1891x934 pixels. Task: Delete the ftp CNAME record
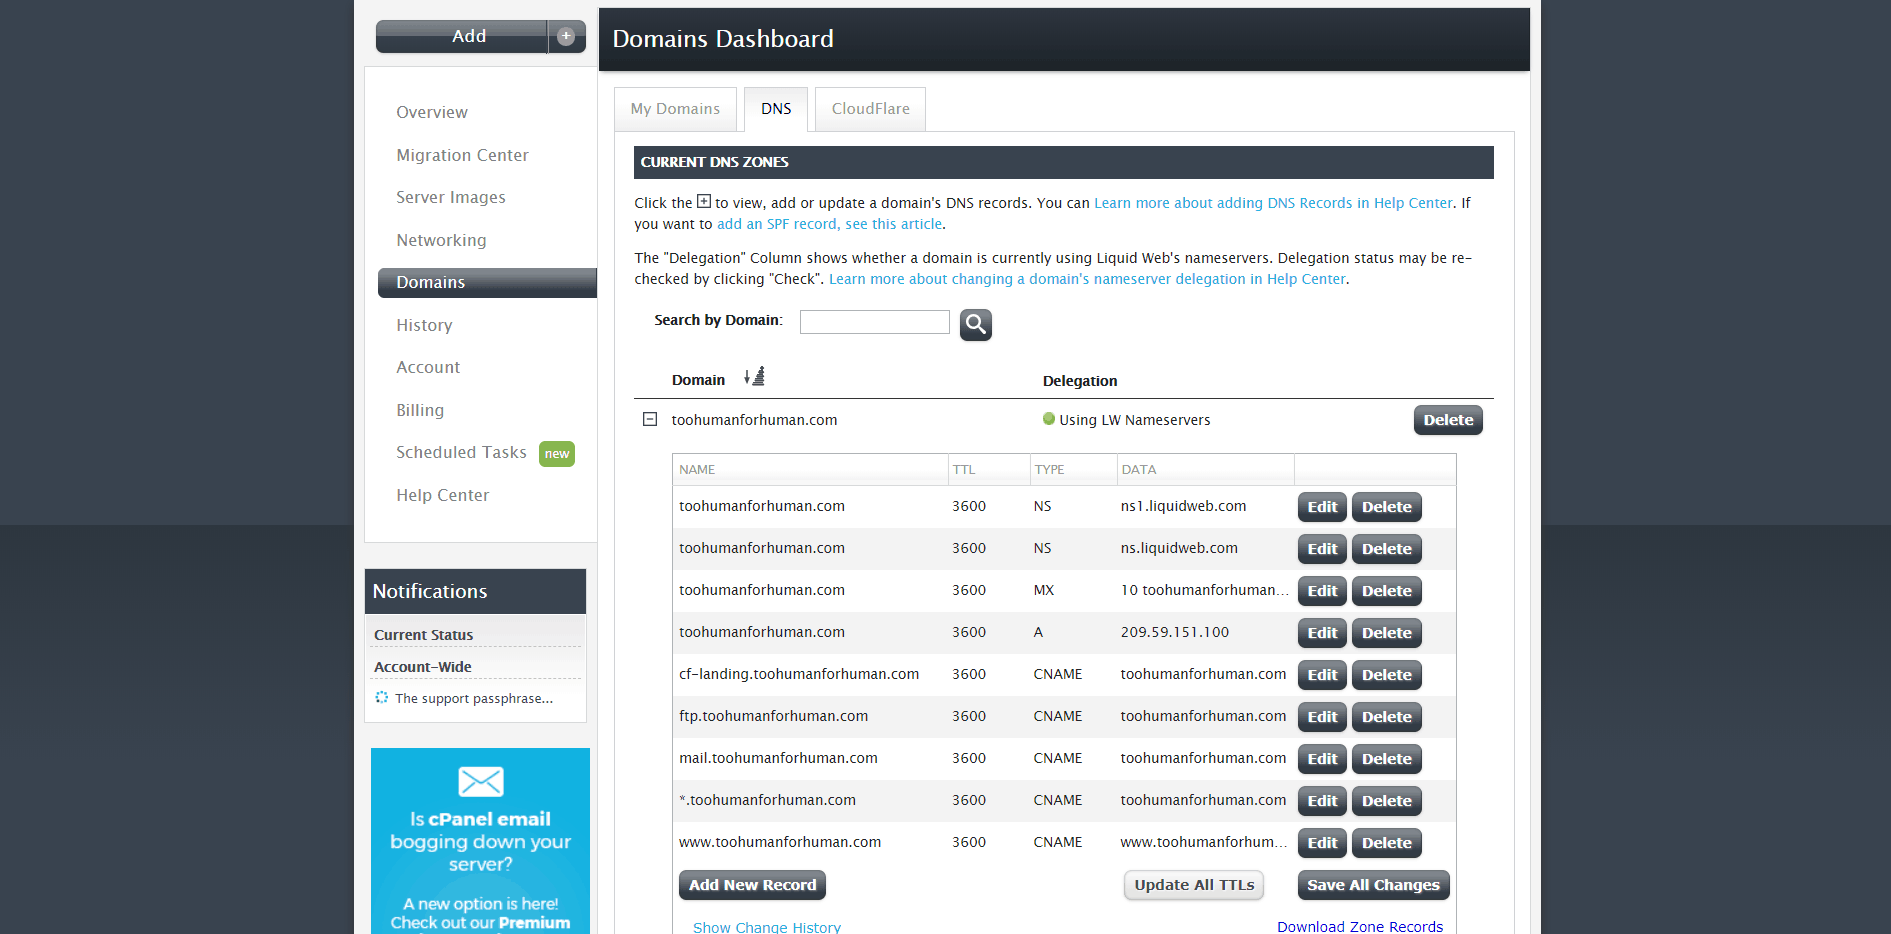pyautogui.click(x=1386, y=717)
